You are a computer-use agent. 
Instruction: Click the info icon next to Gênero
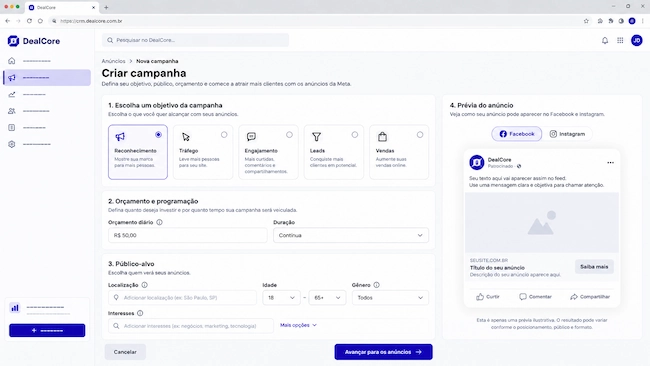(x=376, y=285)
